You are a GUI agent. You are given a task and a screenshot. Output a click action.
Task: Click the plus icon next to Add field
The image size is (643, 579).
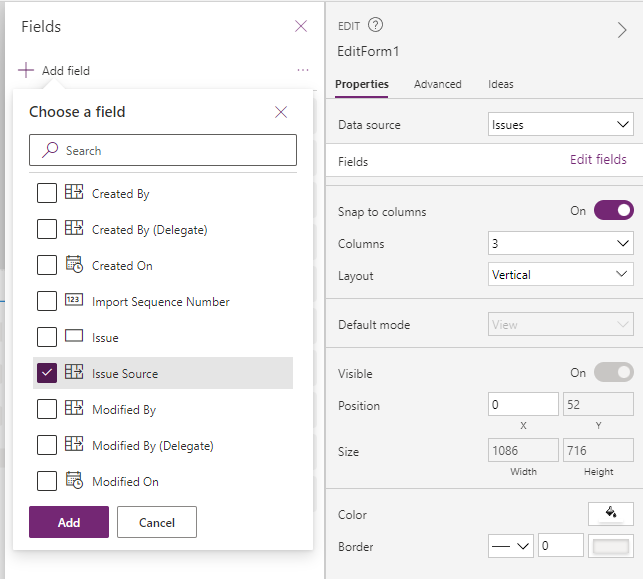(x=26, y=70)
